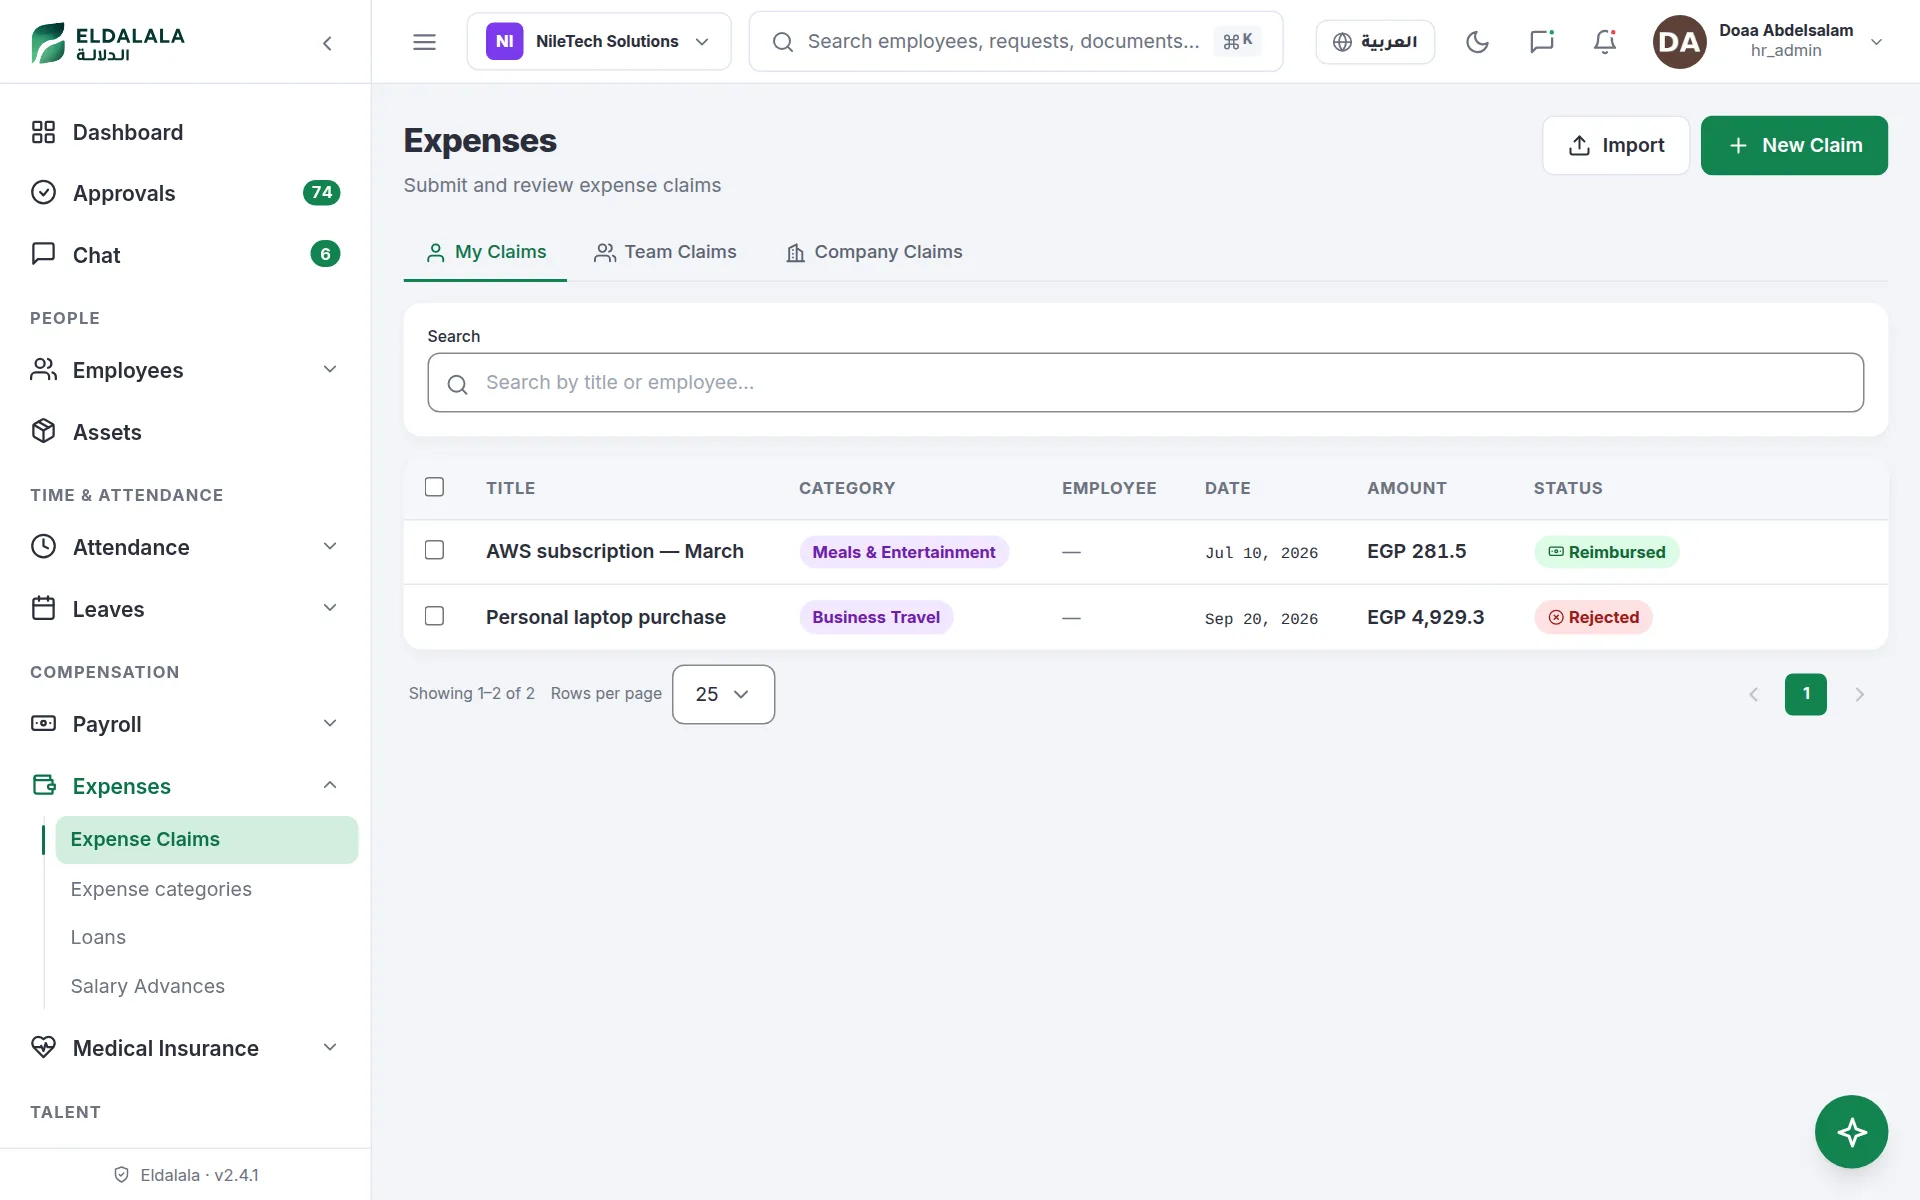Click the Reimbursed status badge
This screenshot has width=1920, height=1200.
1606,552
